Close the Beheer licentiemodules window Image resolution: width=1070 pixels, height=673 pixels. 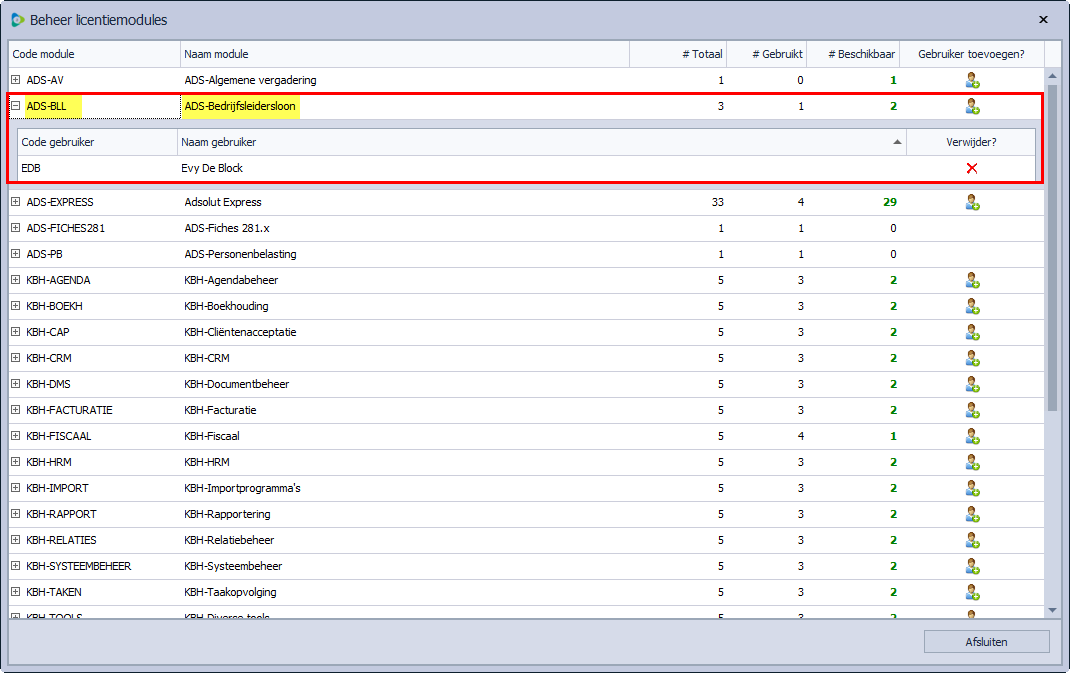tap(1043, 19)
